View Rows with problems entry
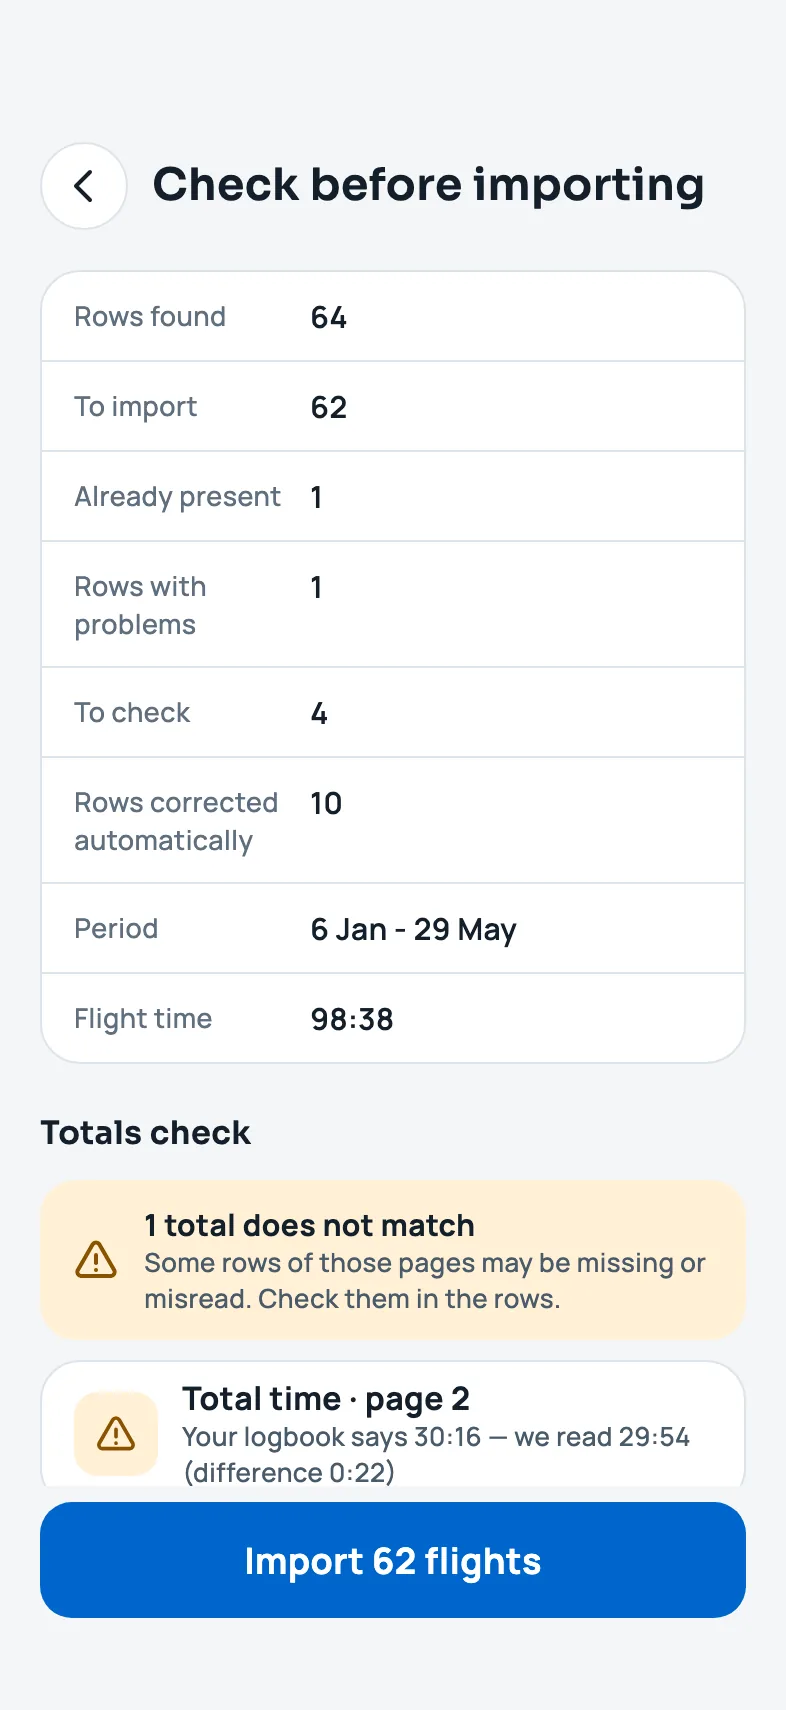The width and height of the screenshot is (786, 1710). (x=393, y=605)
